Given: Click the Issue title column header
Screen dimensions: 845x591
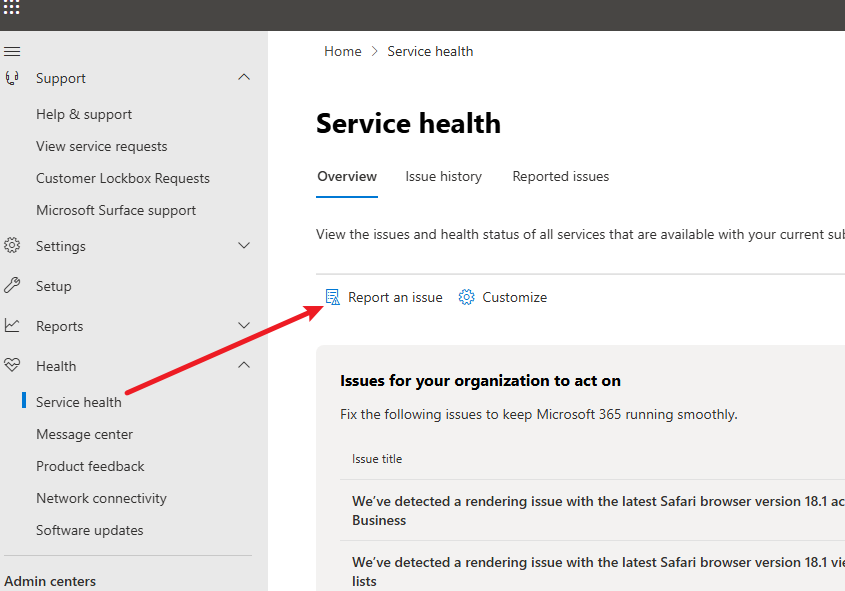Looking at the screenshot, I should [377, 459].
